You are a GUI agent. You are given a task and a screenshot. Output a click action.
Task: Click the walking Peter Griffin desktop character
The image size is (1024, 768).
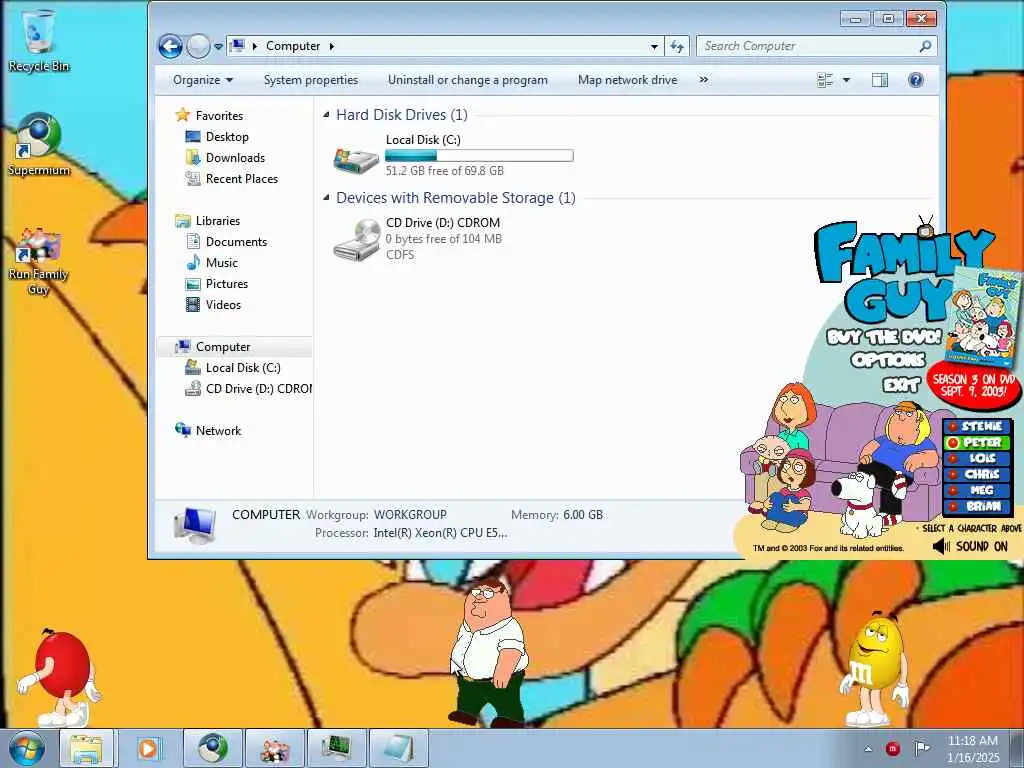[488, 652]
